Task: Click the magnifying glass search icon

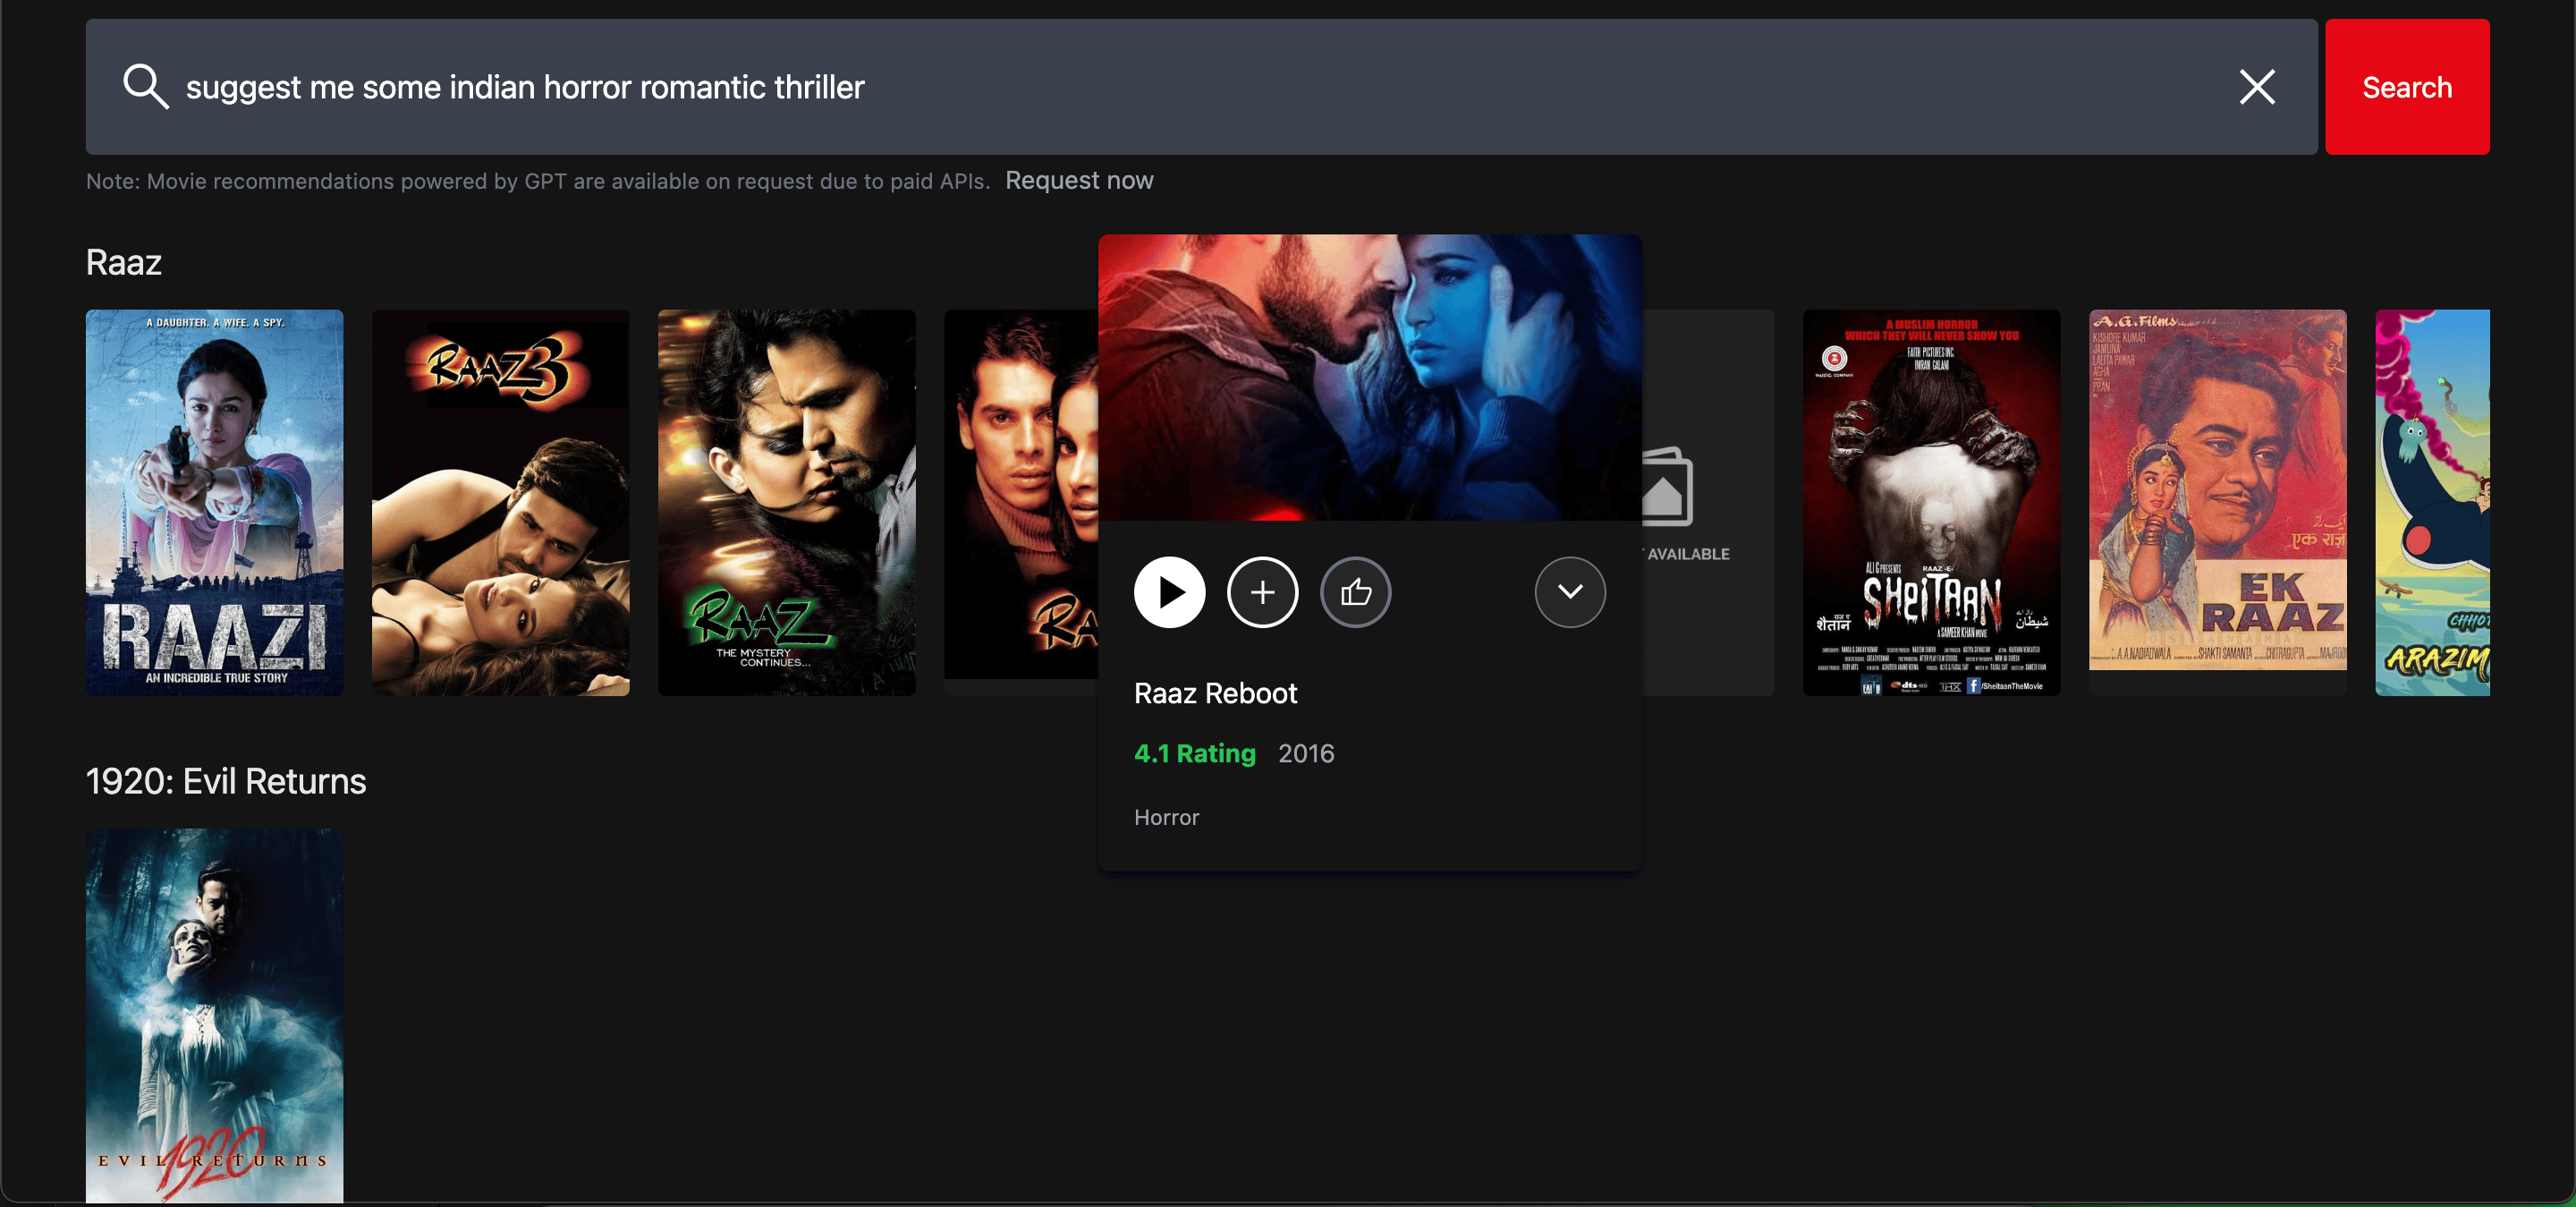Action: coord(145,87)
